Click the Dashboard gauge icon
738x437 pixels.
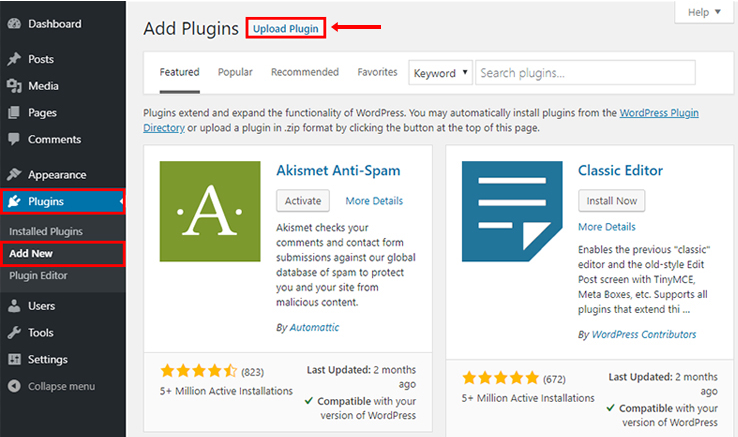click(x=15, y=24)
